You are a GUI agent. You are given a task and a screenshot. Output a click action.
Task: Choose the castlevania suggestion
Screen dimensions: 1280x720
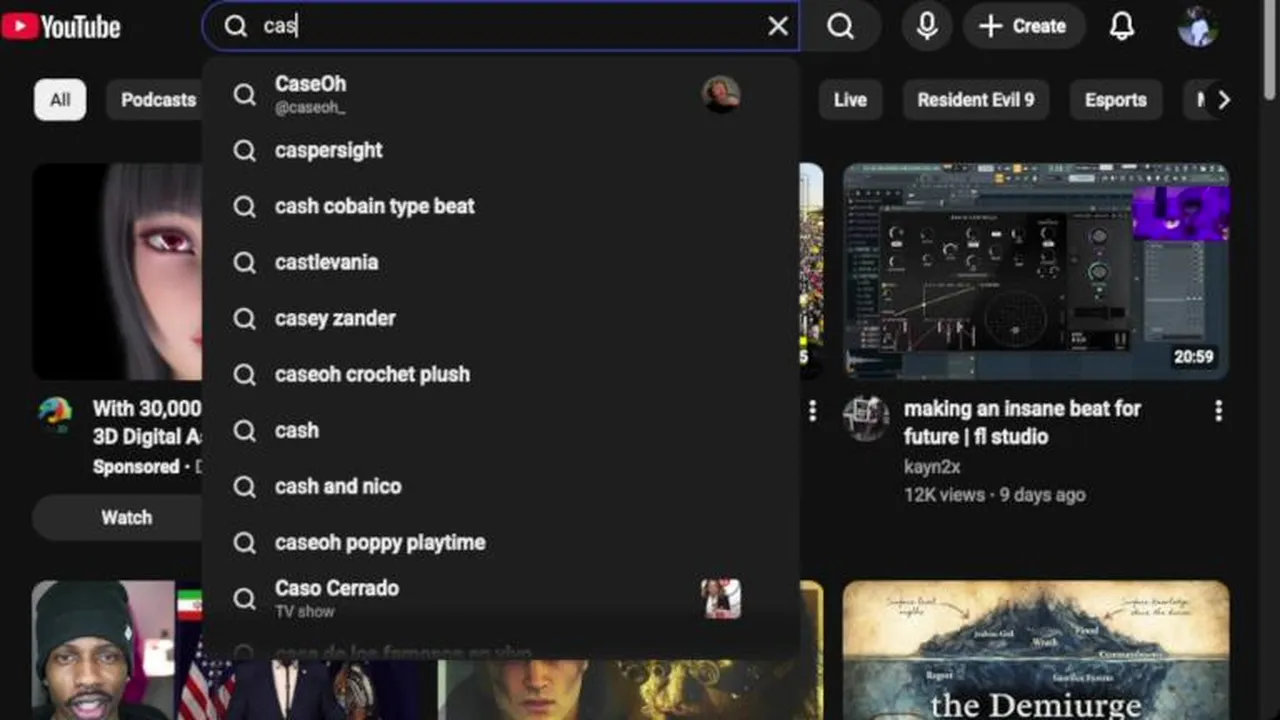(x=500, y=262)
